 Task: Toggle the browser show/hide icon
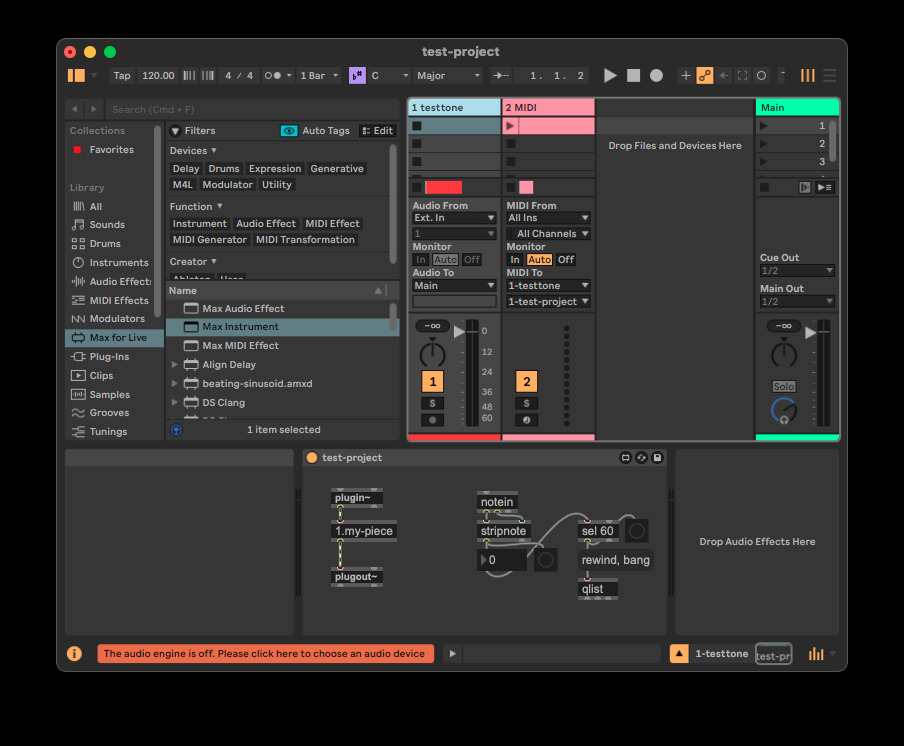pyautogui.click(x=76, y=76)
